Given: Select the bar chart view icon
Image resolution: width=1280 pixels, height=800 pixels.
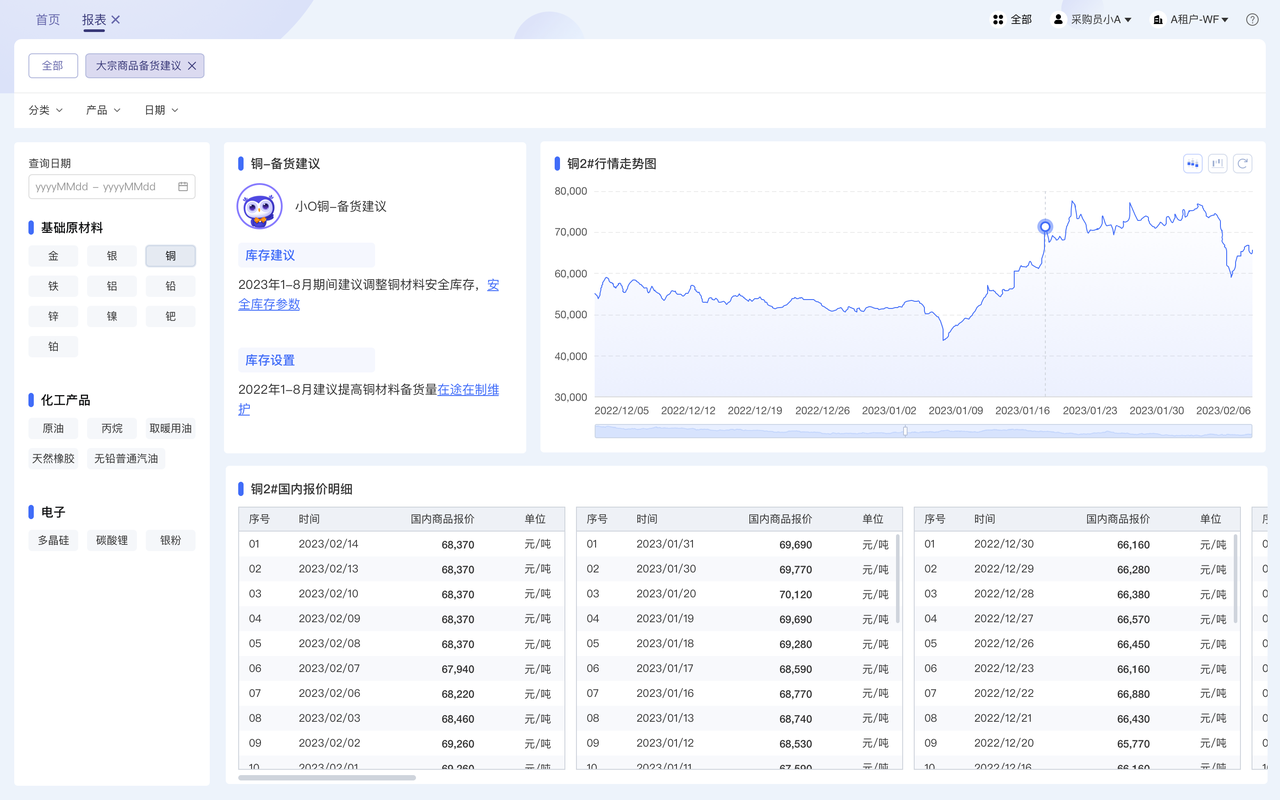Looking at the screenshot, I should pos(1218,164).
